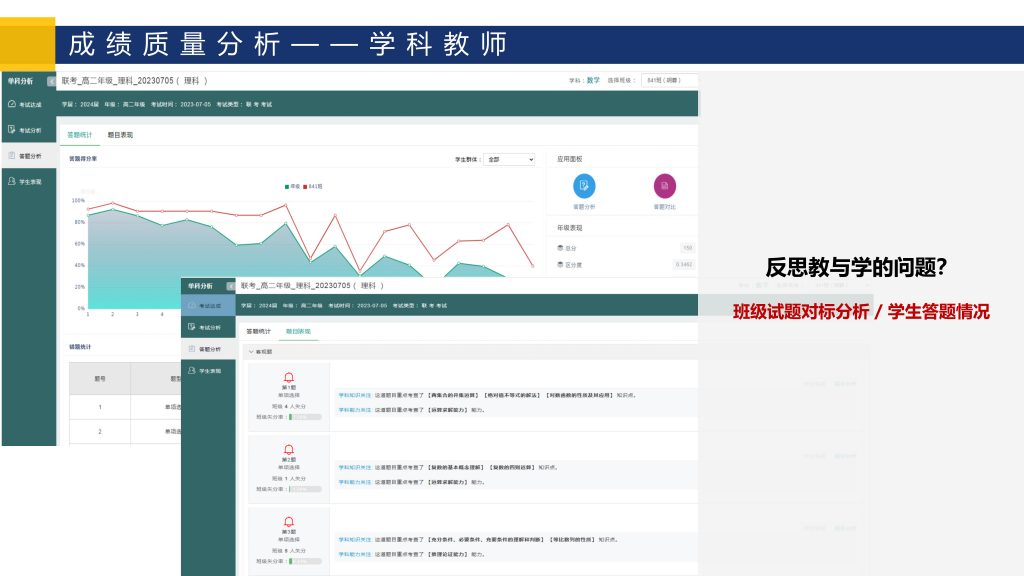Image resolution: width=1024 pixels, height=576 pixels.
Task: Click the blue 答题分析 circle icon
Action: tap(584, 186)
